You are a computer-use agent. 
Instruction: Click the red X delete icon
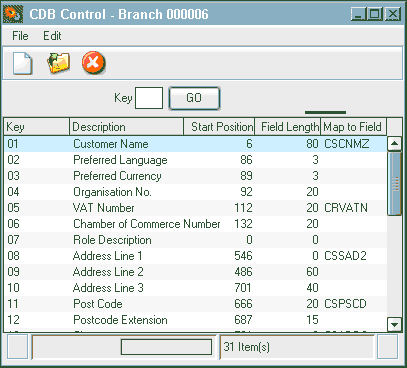tap(94, 63)
